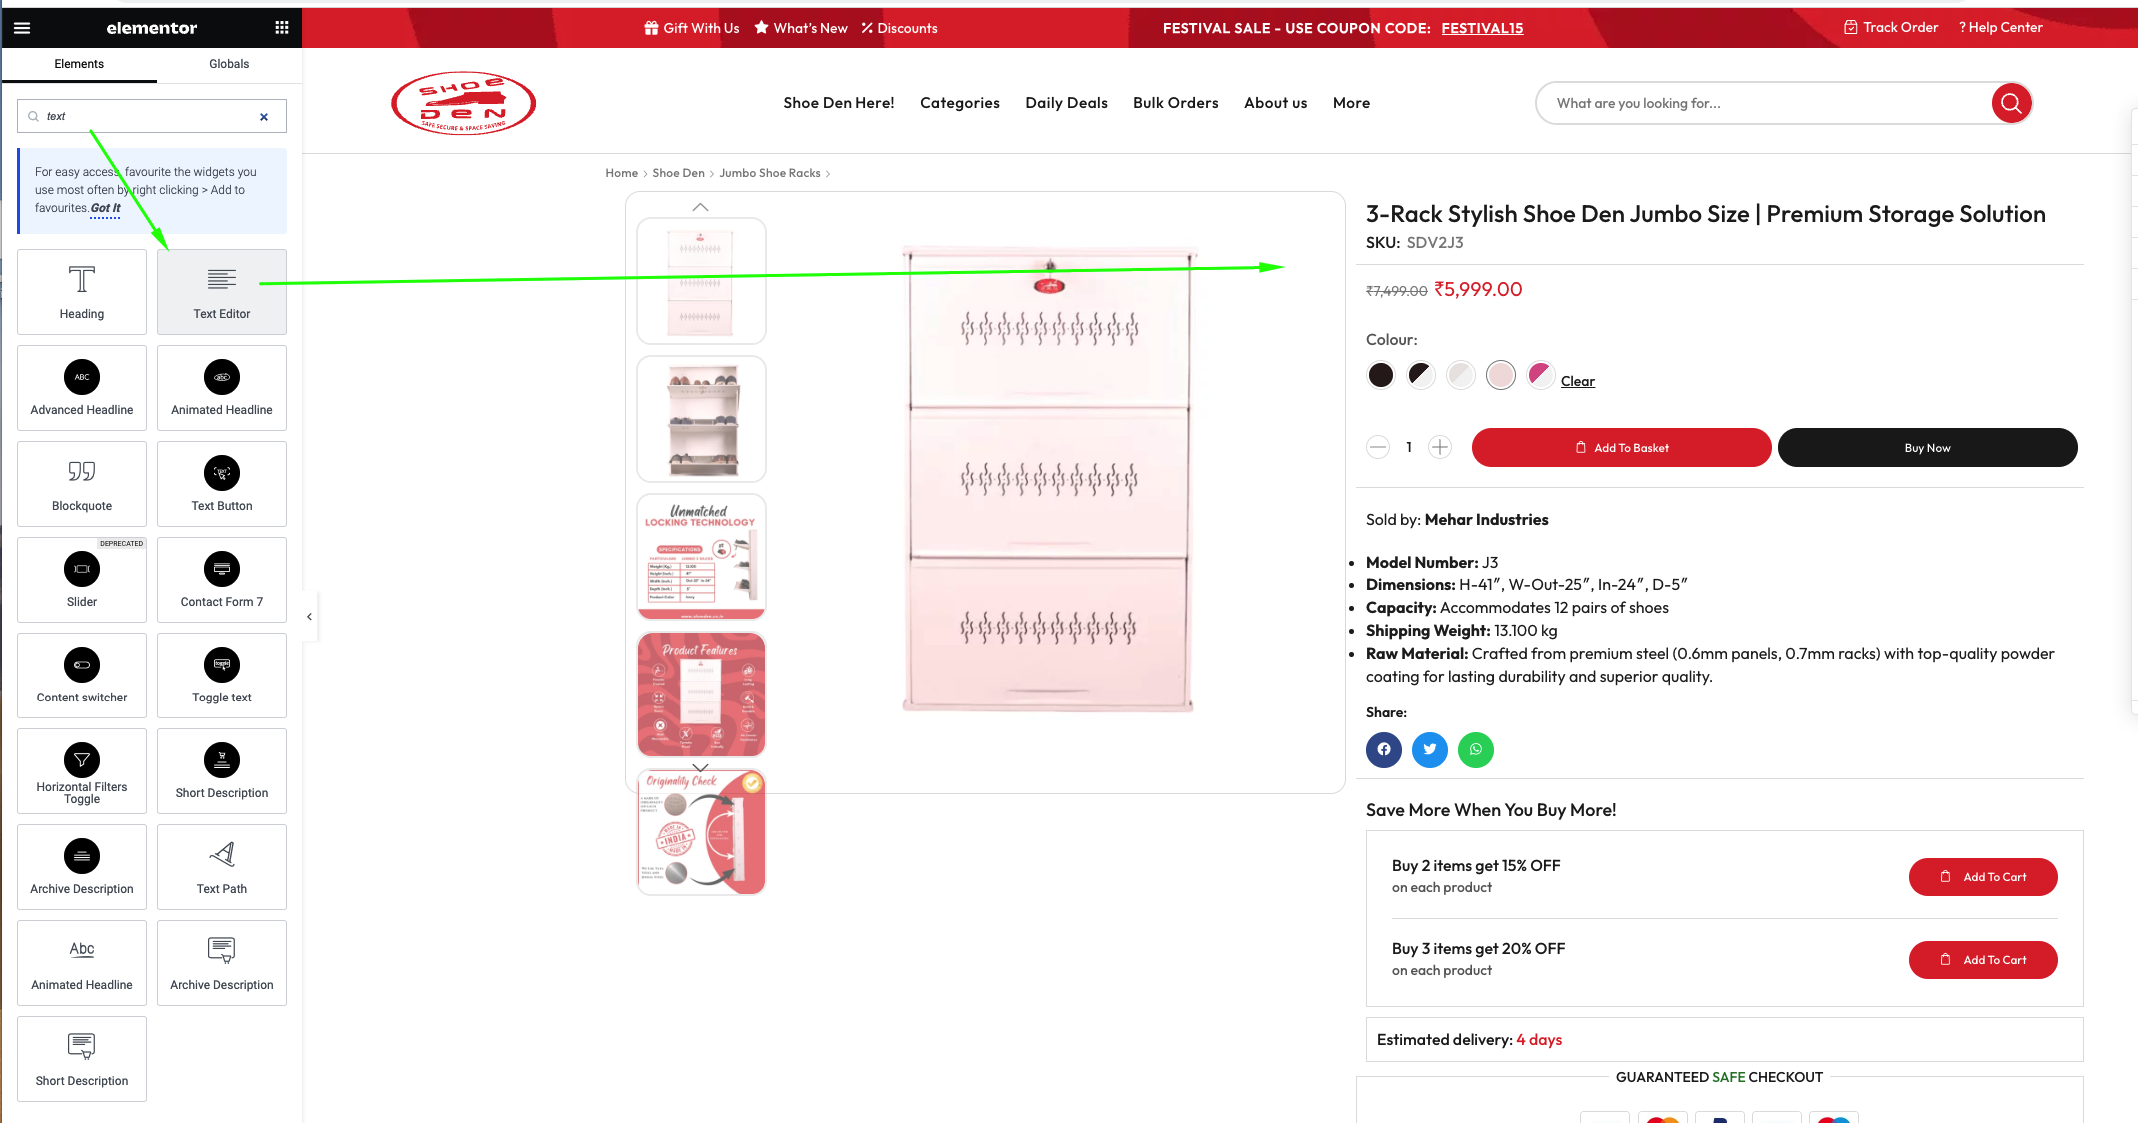Click the Elementor grid/apps icon

coord(281,28)
